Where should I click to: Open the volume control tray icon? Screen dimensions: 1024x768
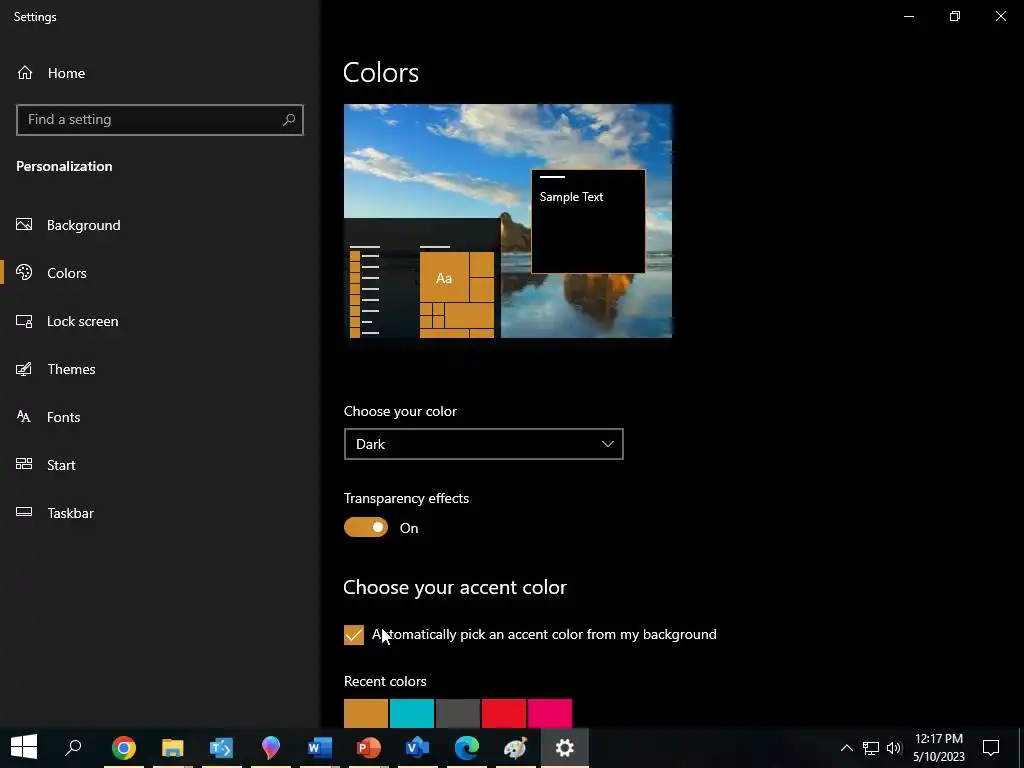tap(894, 748)
